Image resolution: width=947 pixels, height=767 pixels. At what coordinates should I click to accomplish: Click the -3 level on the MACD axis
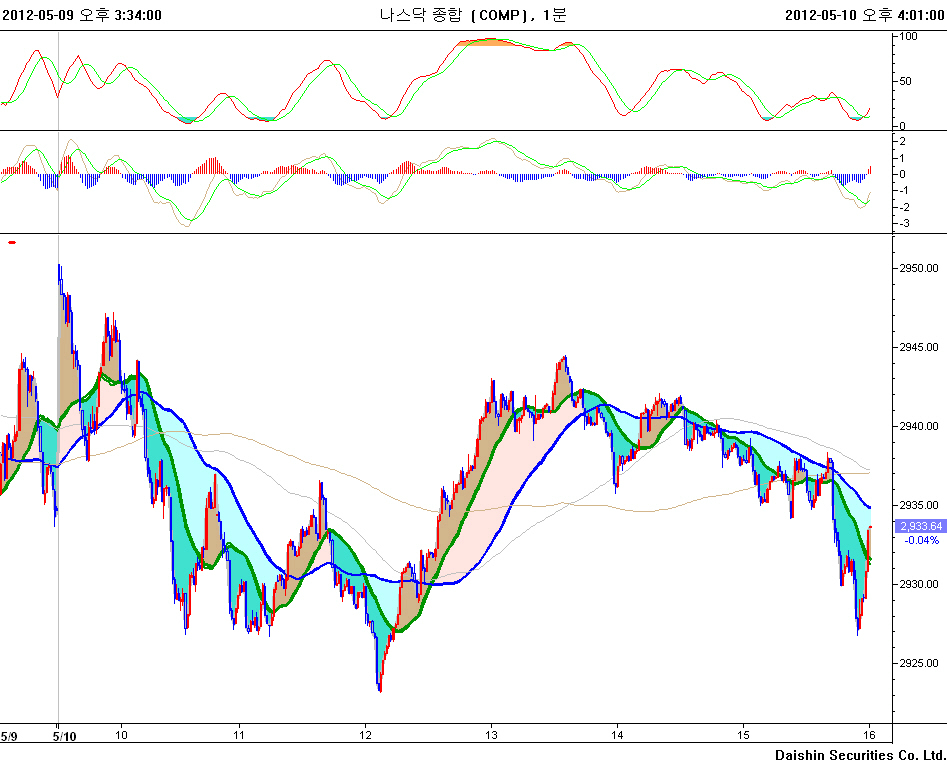pyautogui.click(x=904, y=223)
